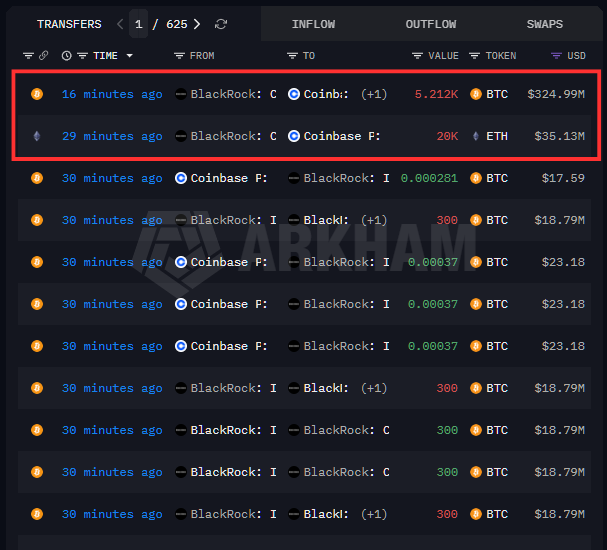Screen dimensions: 607x550
Task: Open Coinbase P: recipient in $35.13M row
Action: (342, 136)
